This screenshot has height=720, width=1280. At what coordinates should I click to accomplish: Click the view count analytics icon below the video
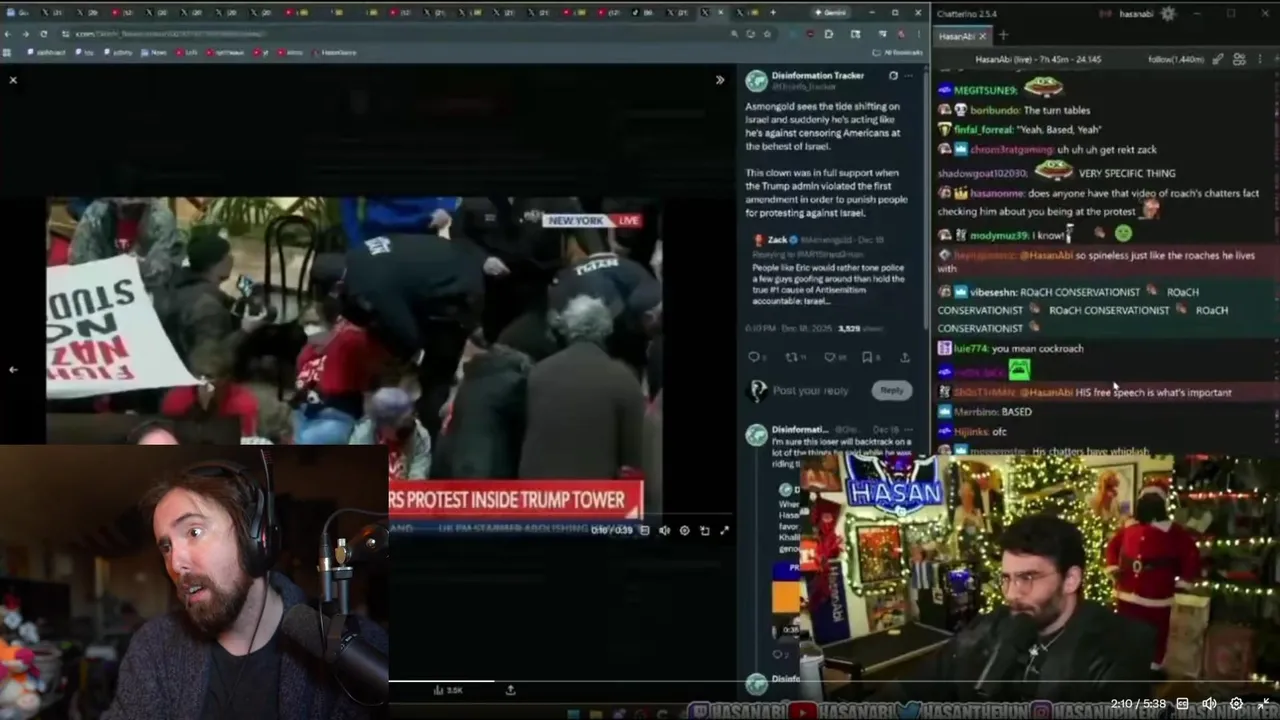(x=448, y=690)
